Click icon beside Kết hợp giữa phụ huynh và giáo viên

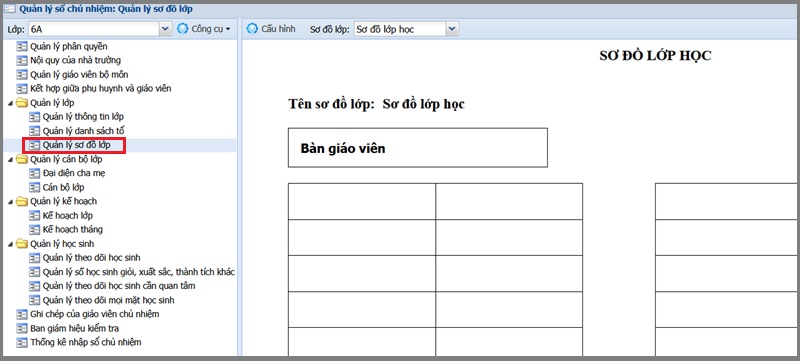(21, 89)
